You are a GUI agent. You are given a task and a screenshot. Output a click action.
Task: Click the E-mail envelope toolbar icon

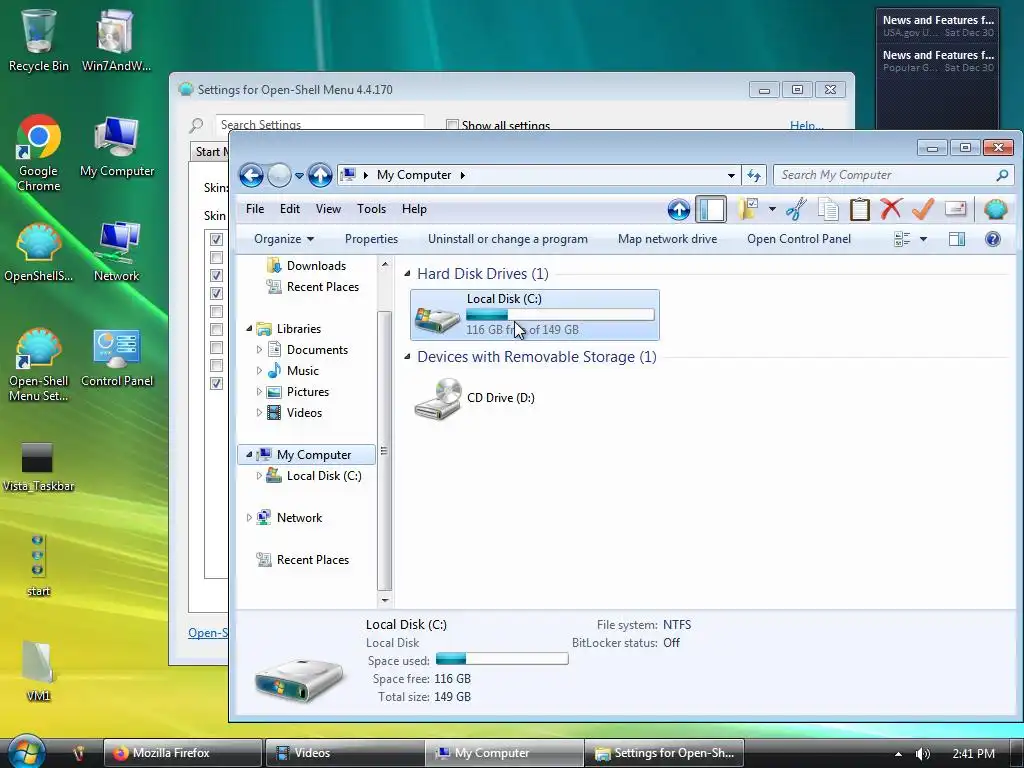click(955, 209)
